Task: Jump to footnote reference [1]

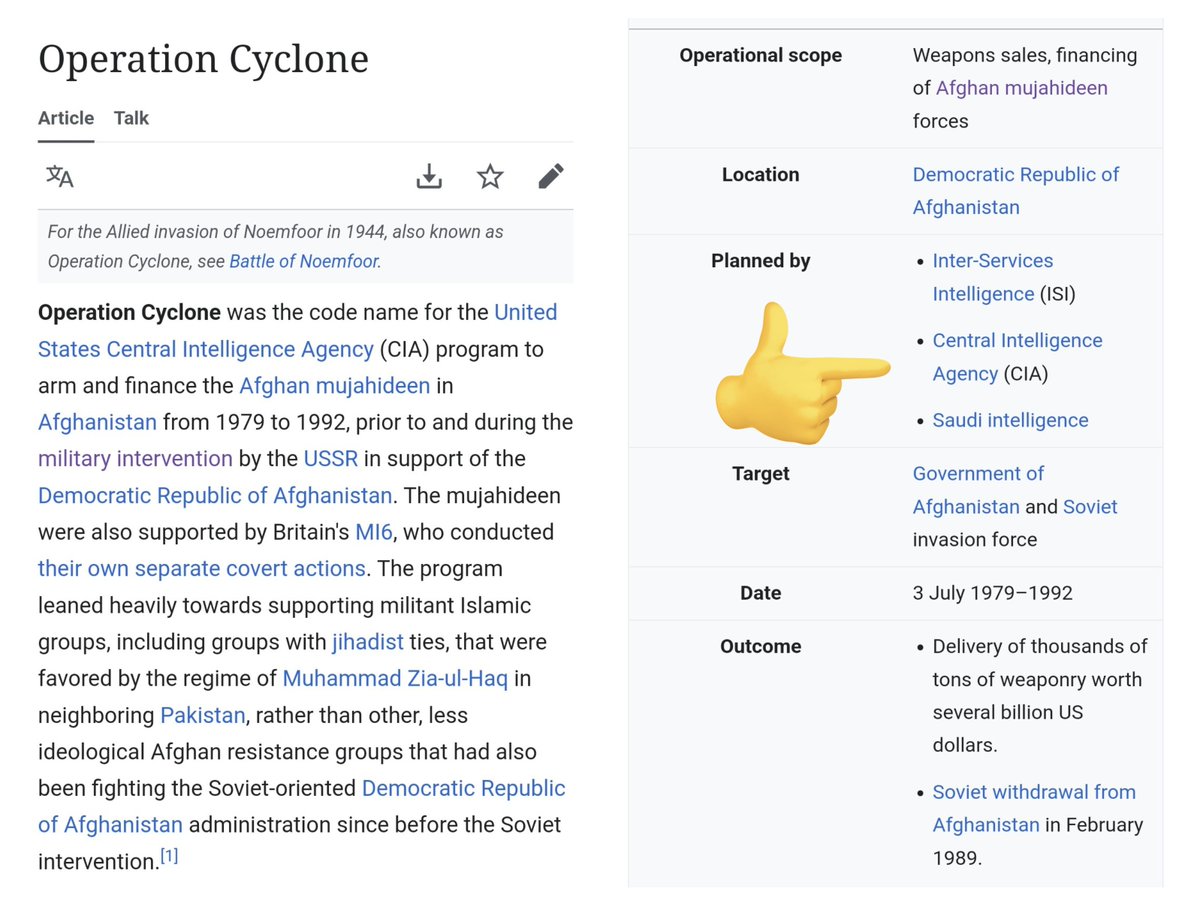Action: point(169,856)
